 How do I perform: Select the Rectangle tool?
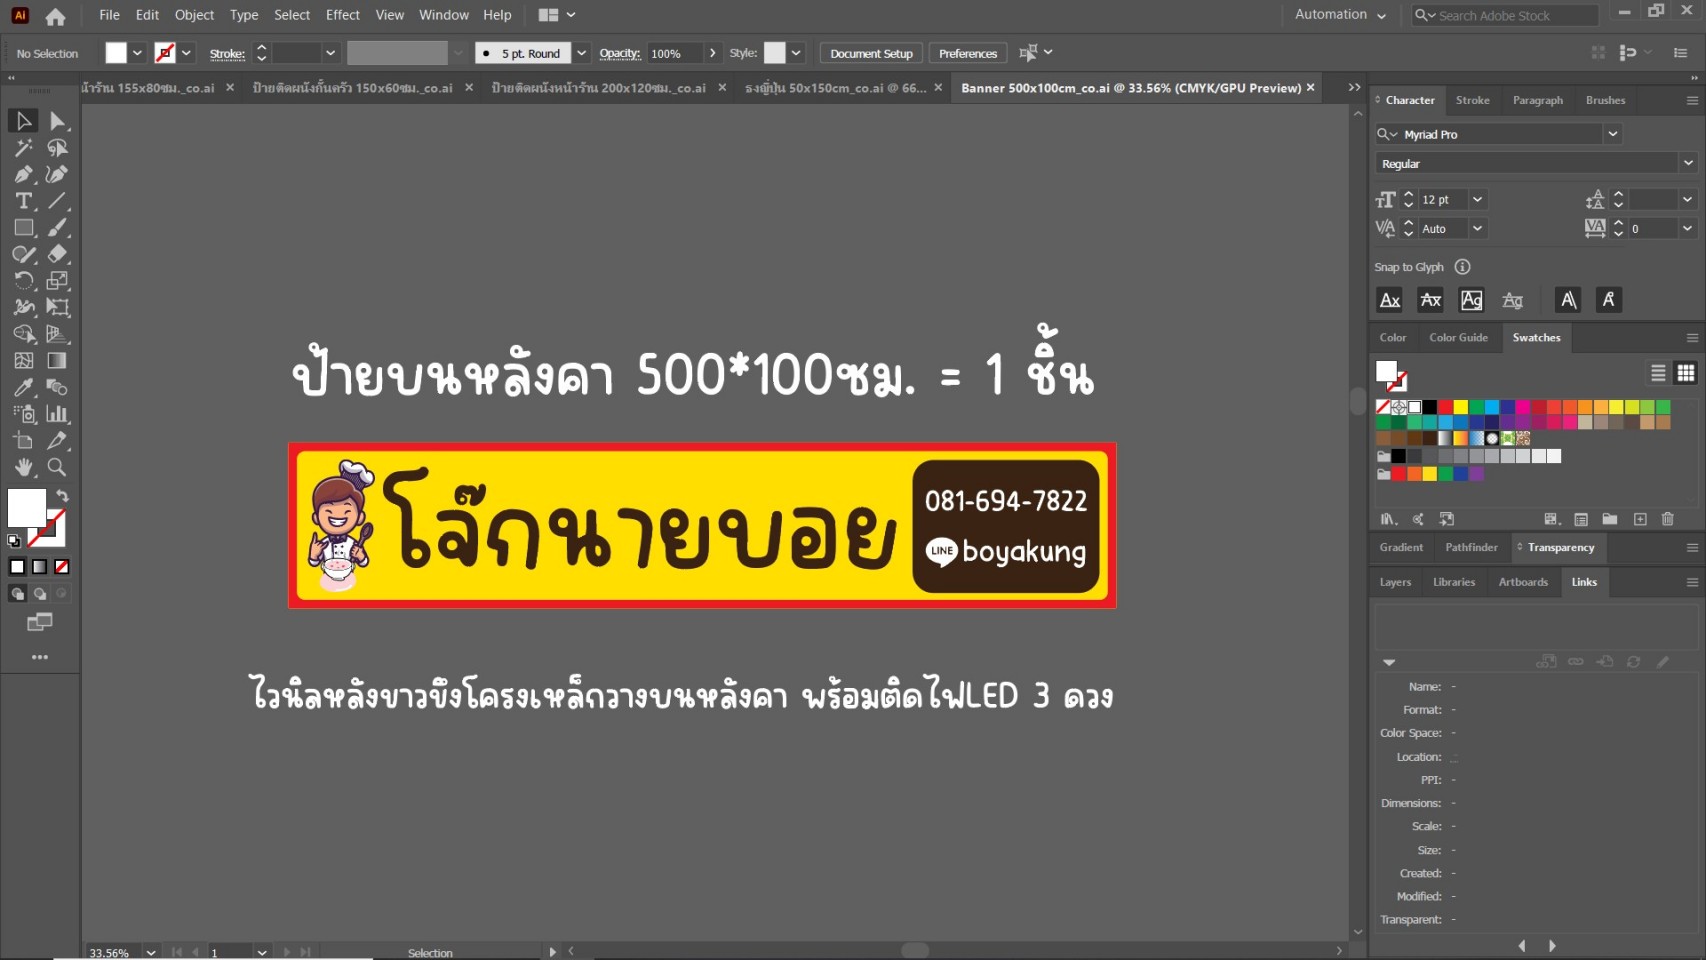coord(24,227)
